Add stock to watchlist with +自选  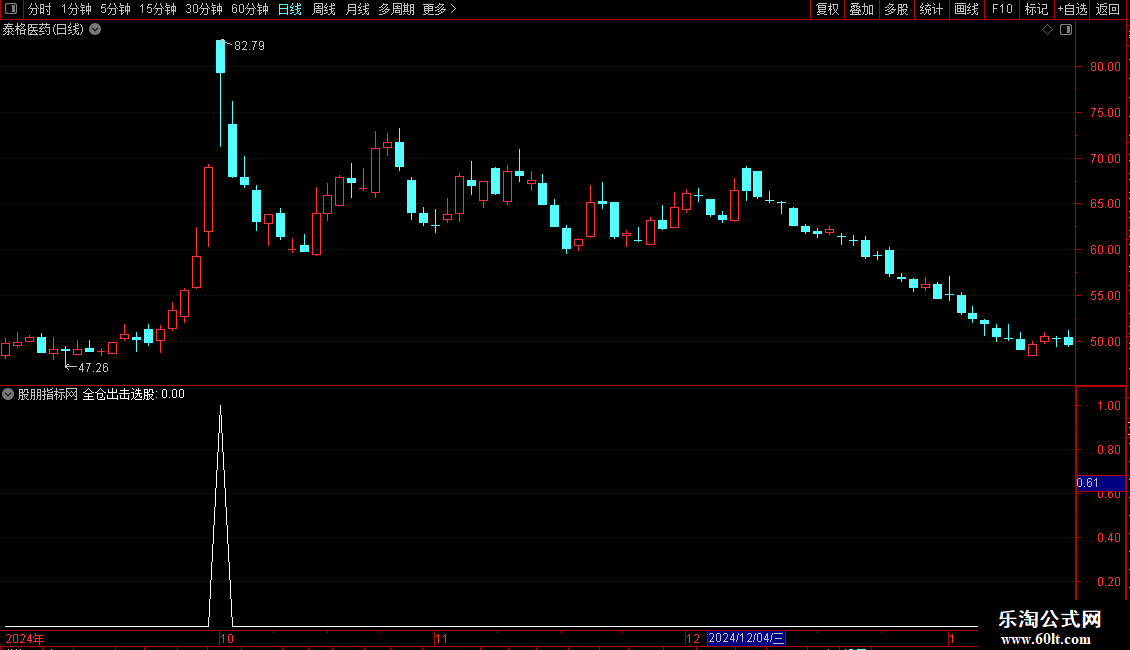[1072, 9]
